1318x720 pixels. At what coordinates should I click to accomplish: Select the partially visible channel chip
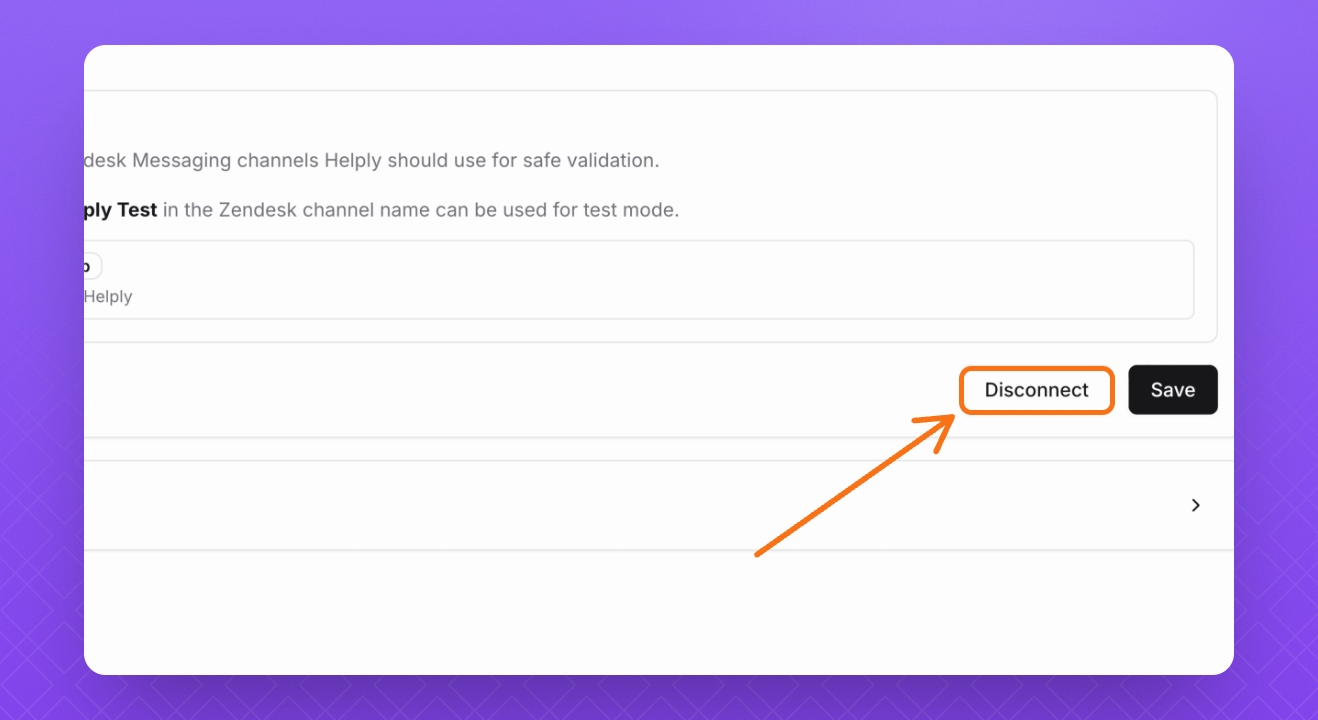click(x=91, y=266)
